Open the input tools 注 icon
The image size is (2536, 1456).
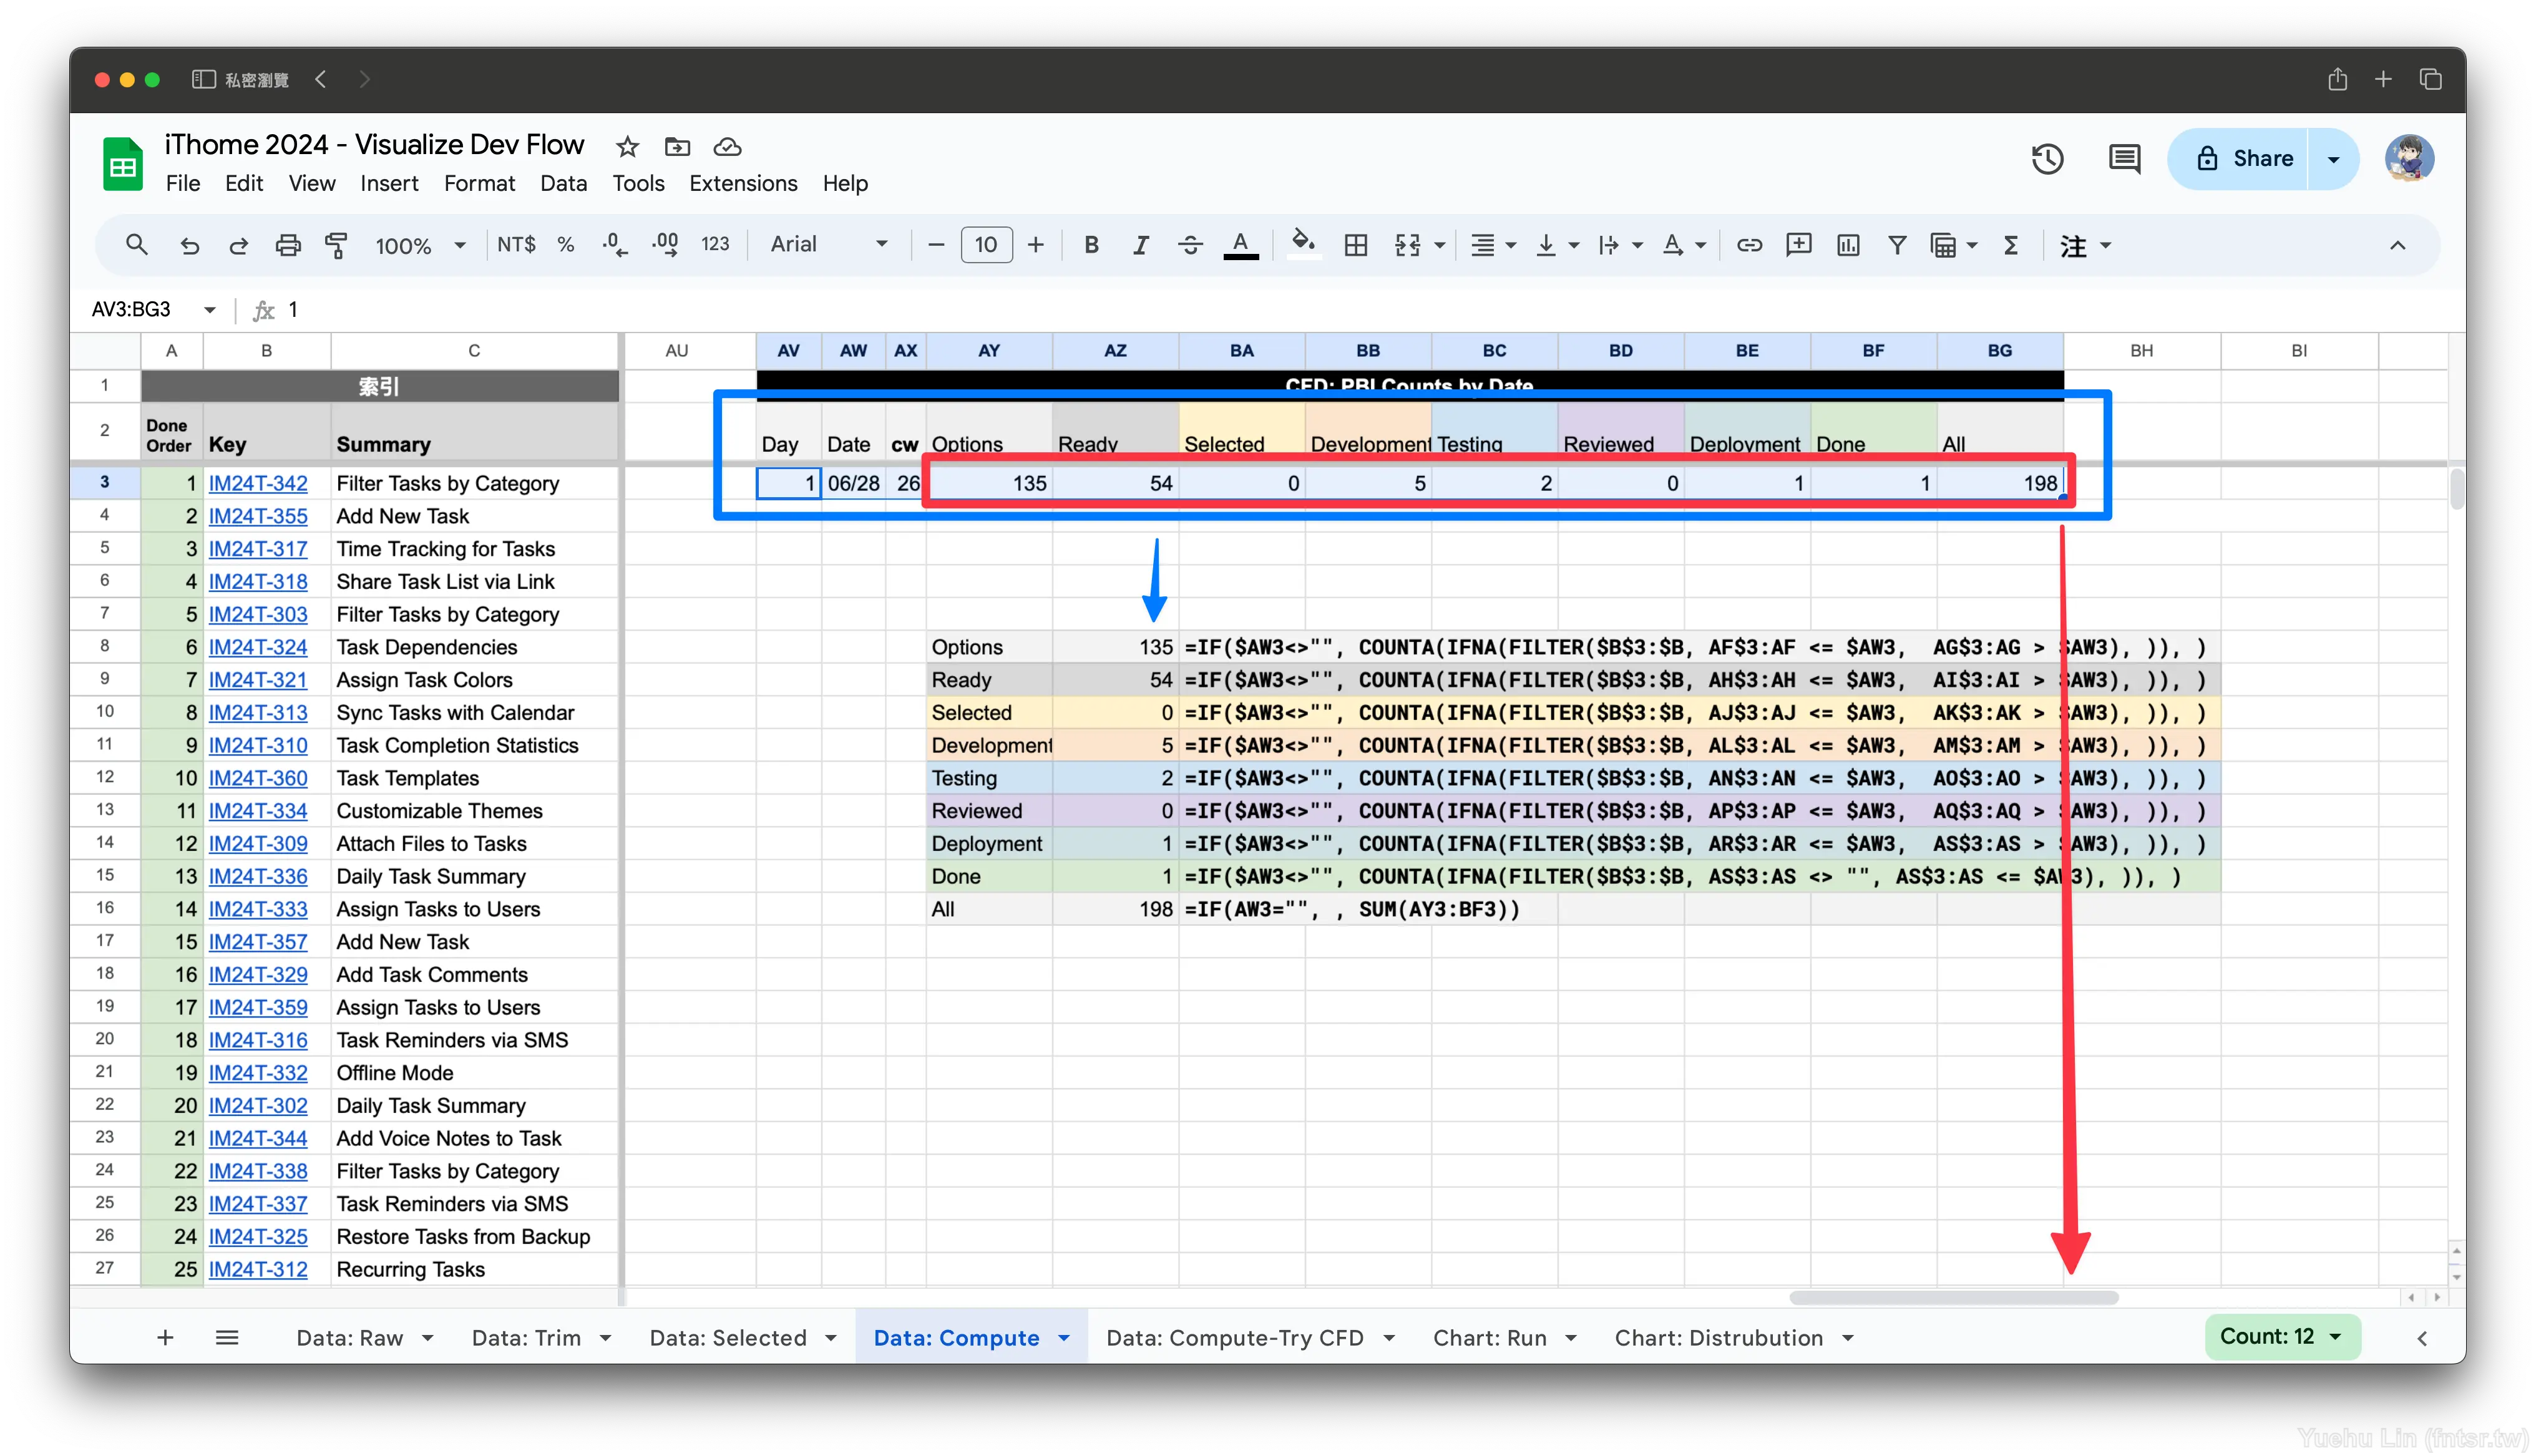tap(2074, 245)
